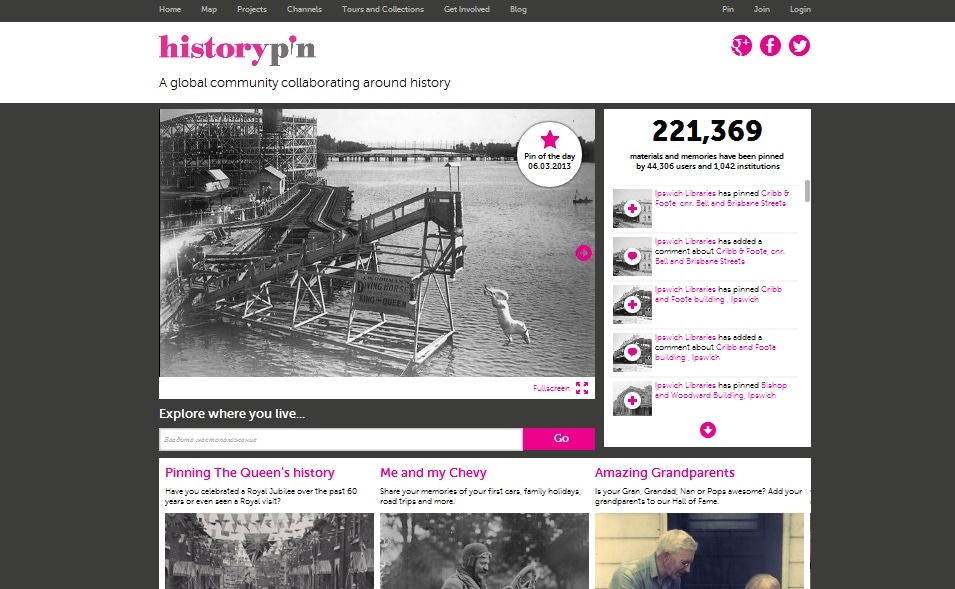
Task: Click the Amazing Grandparents heading
Action: tap(664, 473)
